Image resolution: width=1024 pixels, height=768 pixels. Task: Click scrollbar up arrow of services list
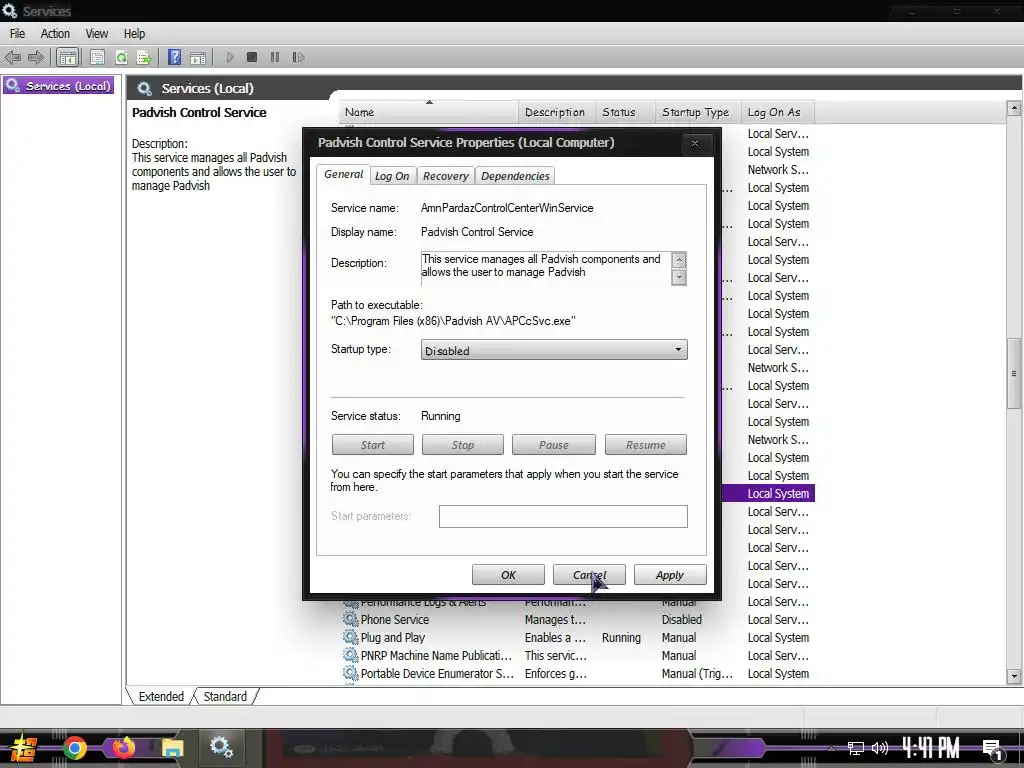tap(1014, 108)
